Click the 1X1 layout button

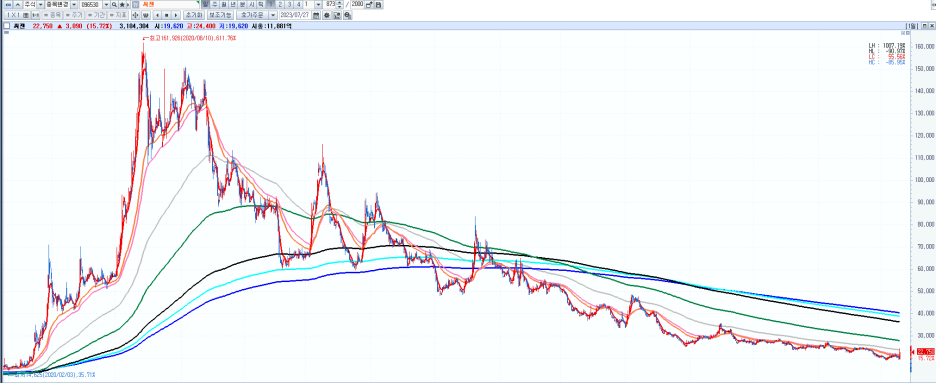pos(13,15)
